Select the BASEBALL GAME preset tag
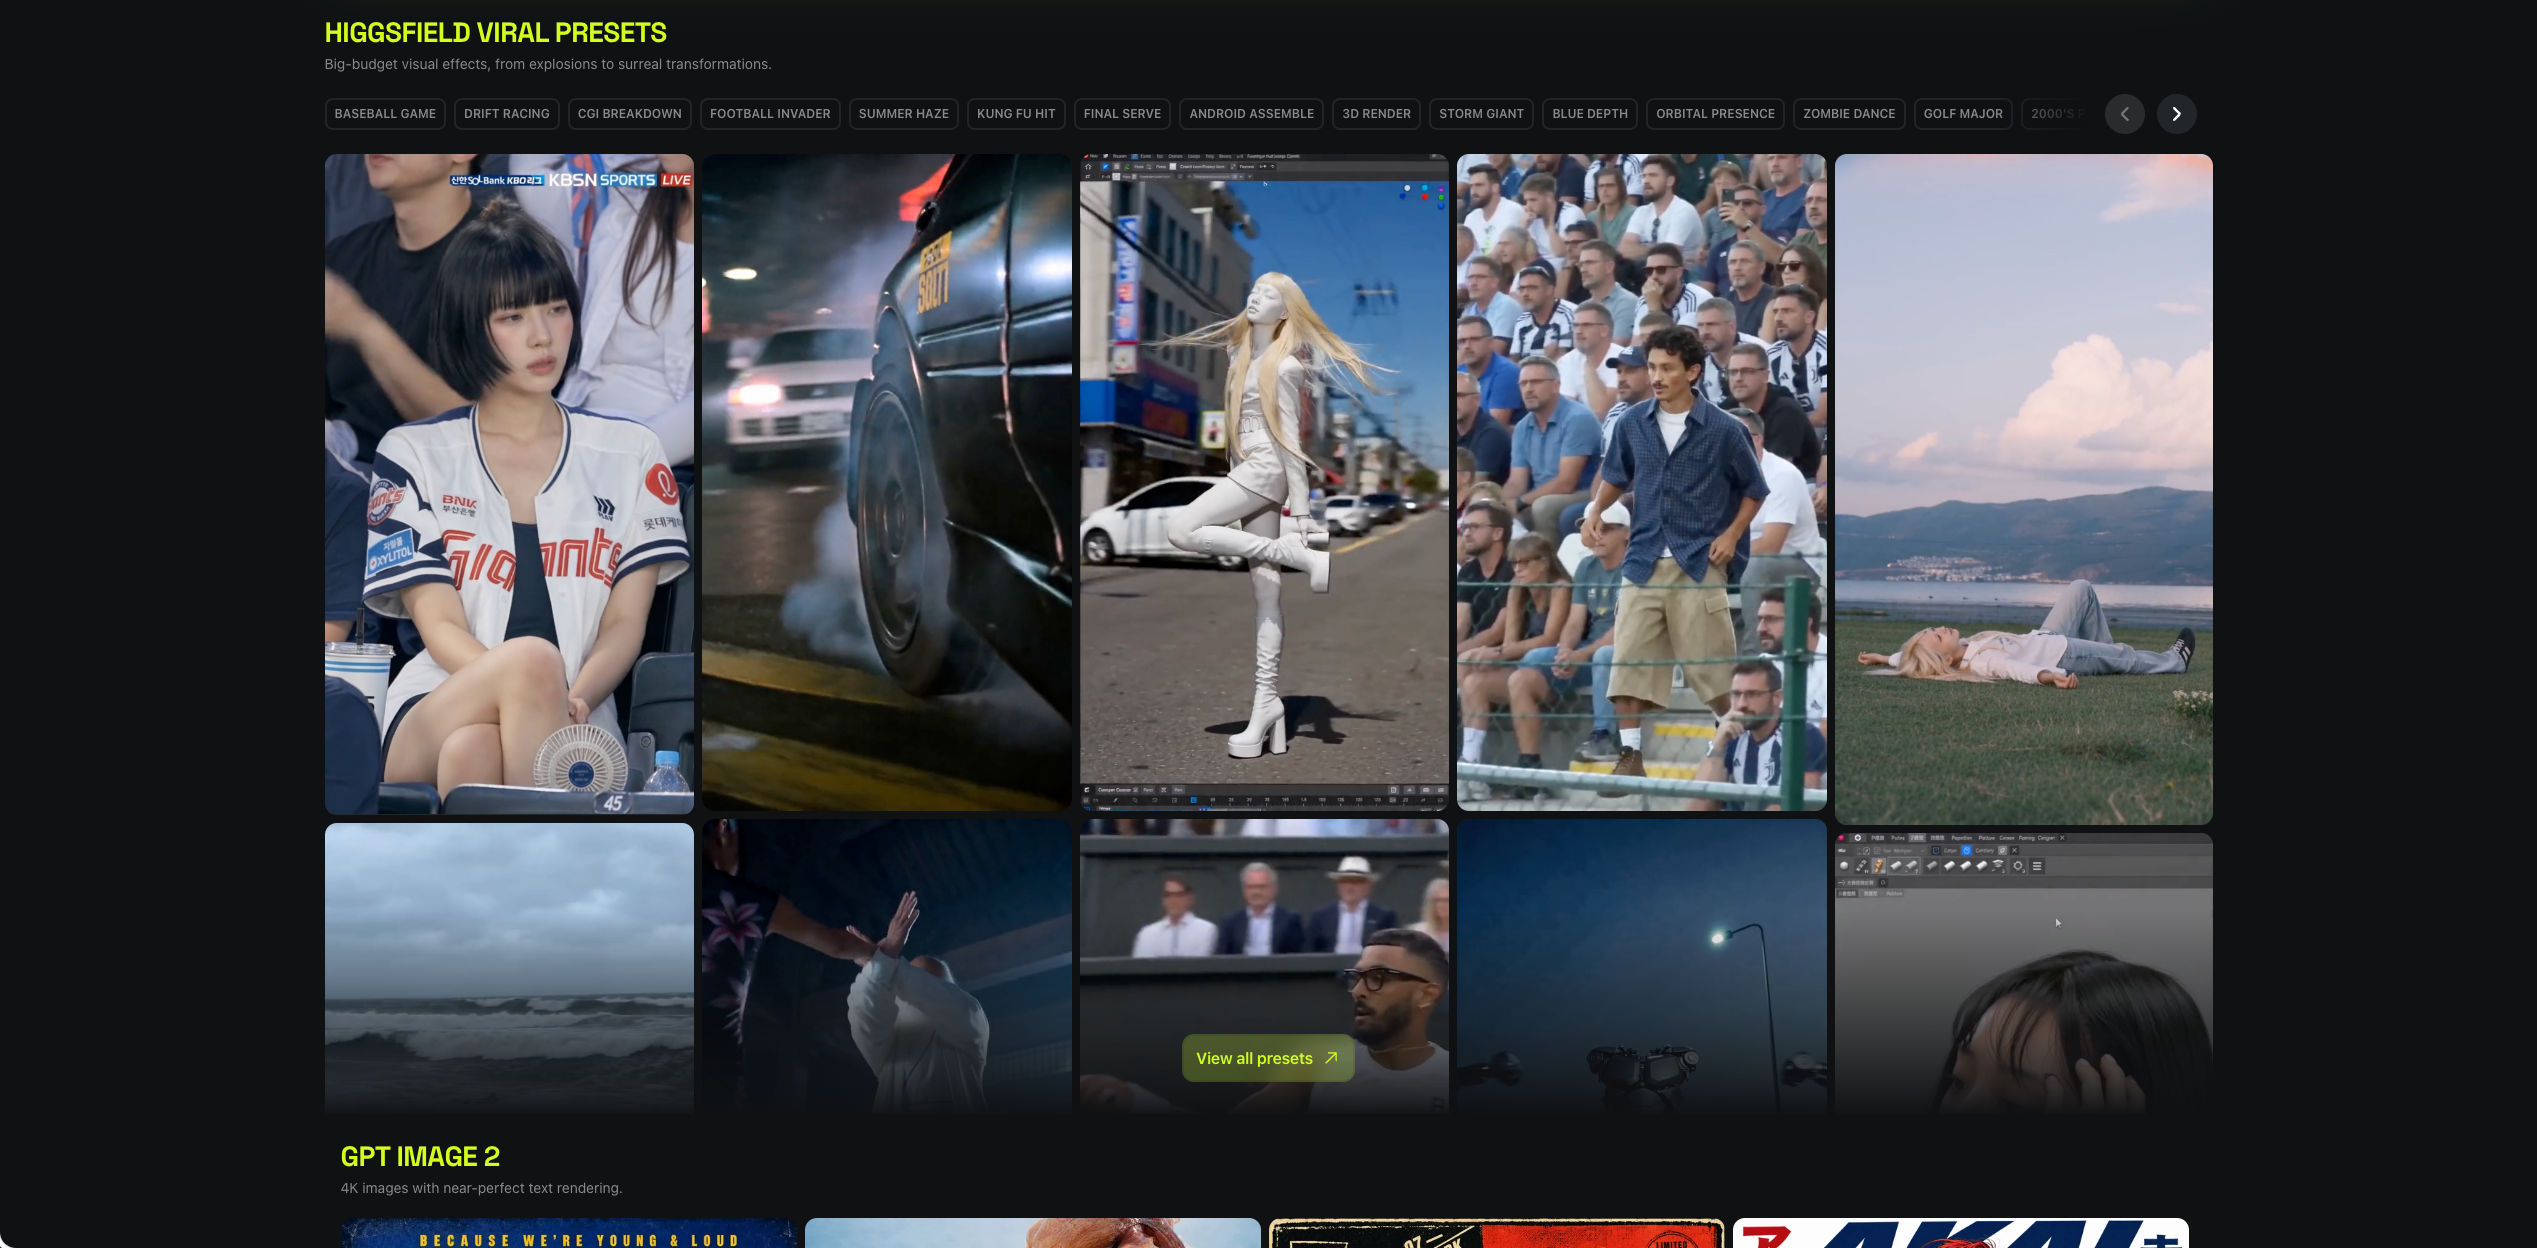The height and width of the screenshot is (1248, 2537). pos(385,114)
